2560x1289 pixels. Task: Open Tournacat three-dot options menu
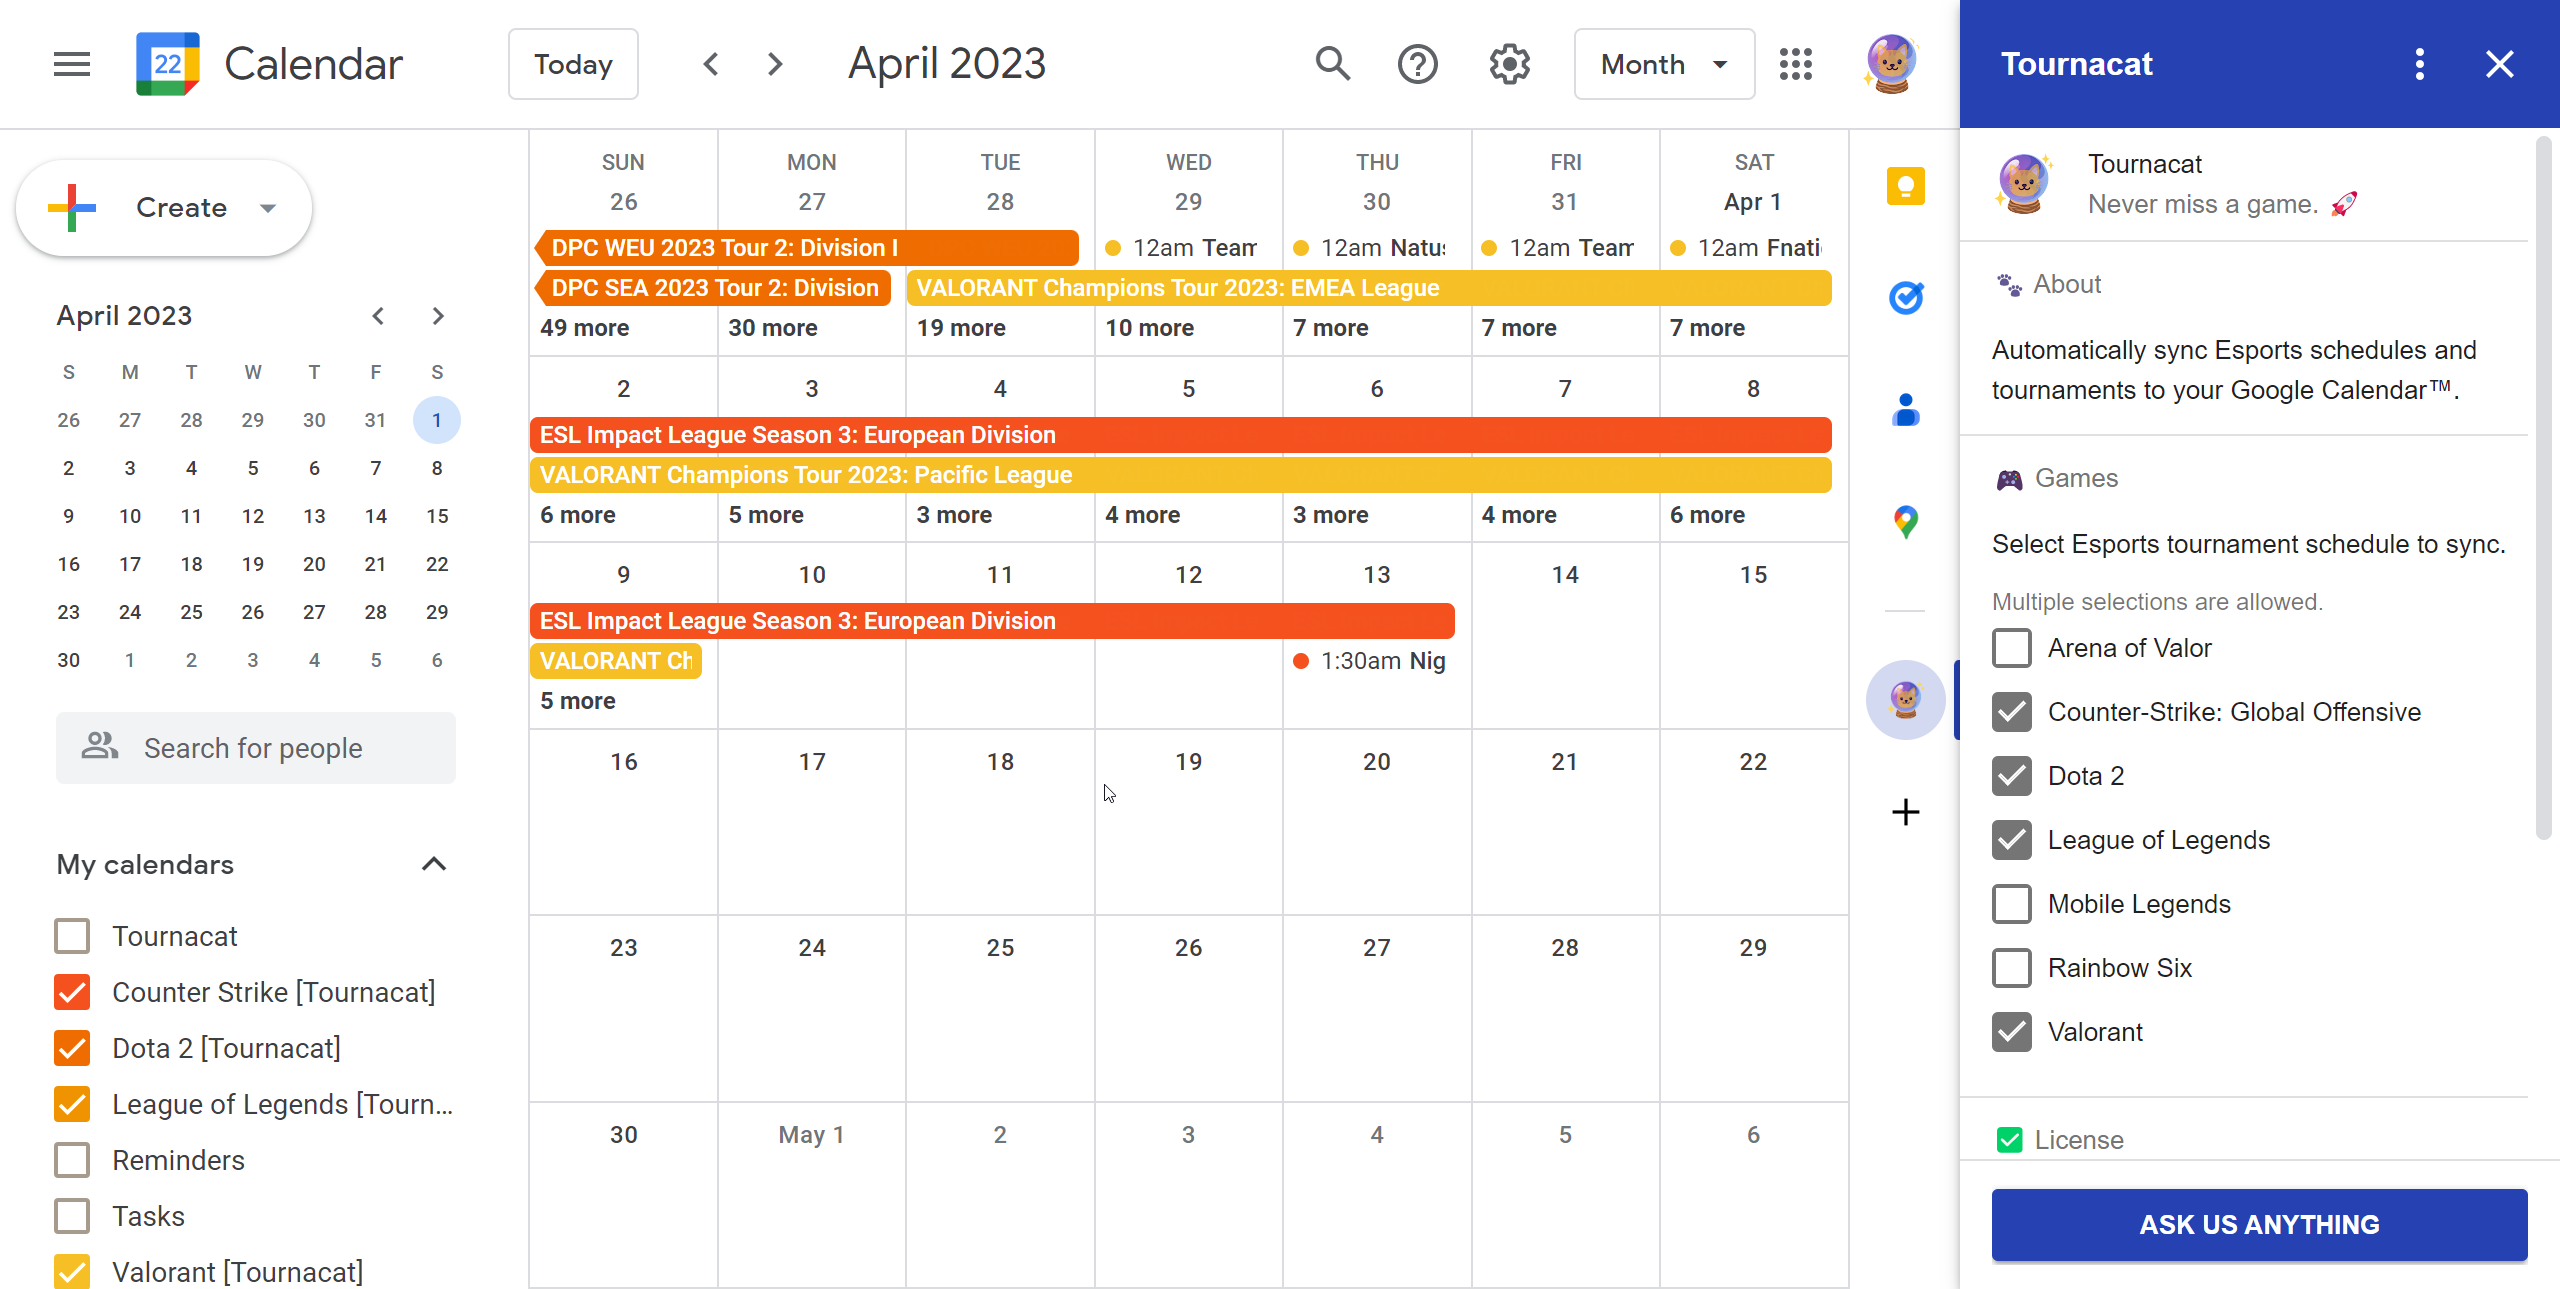[x=2419, y=64]
